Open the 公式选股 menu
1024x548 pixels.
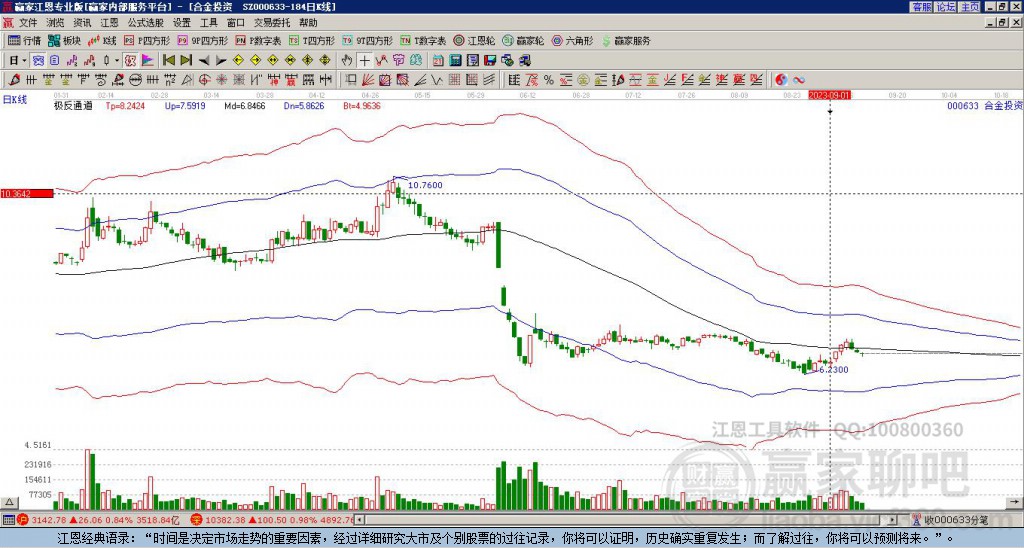click(x=146, y=23)
